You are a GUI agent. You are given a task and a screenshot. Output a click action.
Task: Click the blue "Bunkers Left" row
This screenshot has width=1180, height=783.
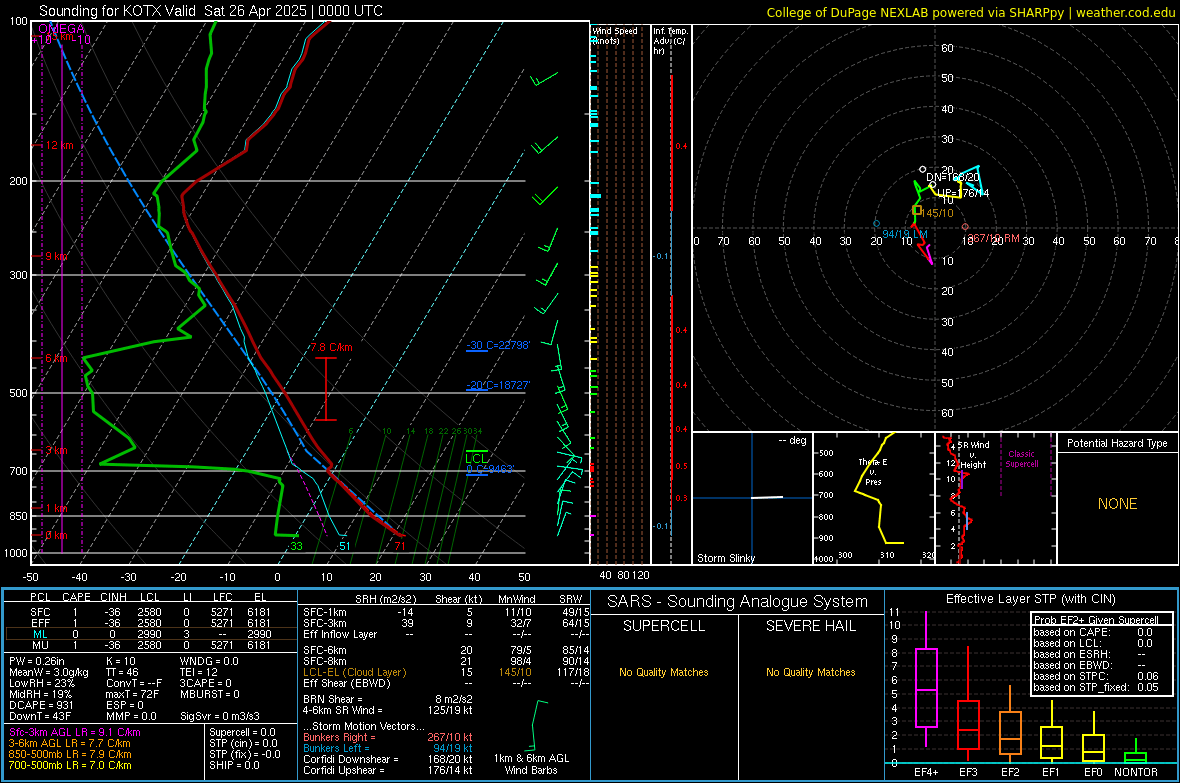(388, 748)
